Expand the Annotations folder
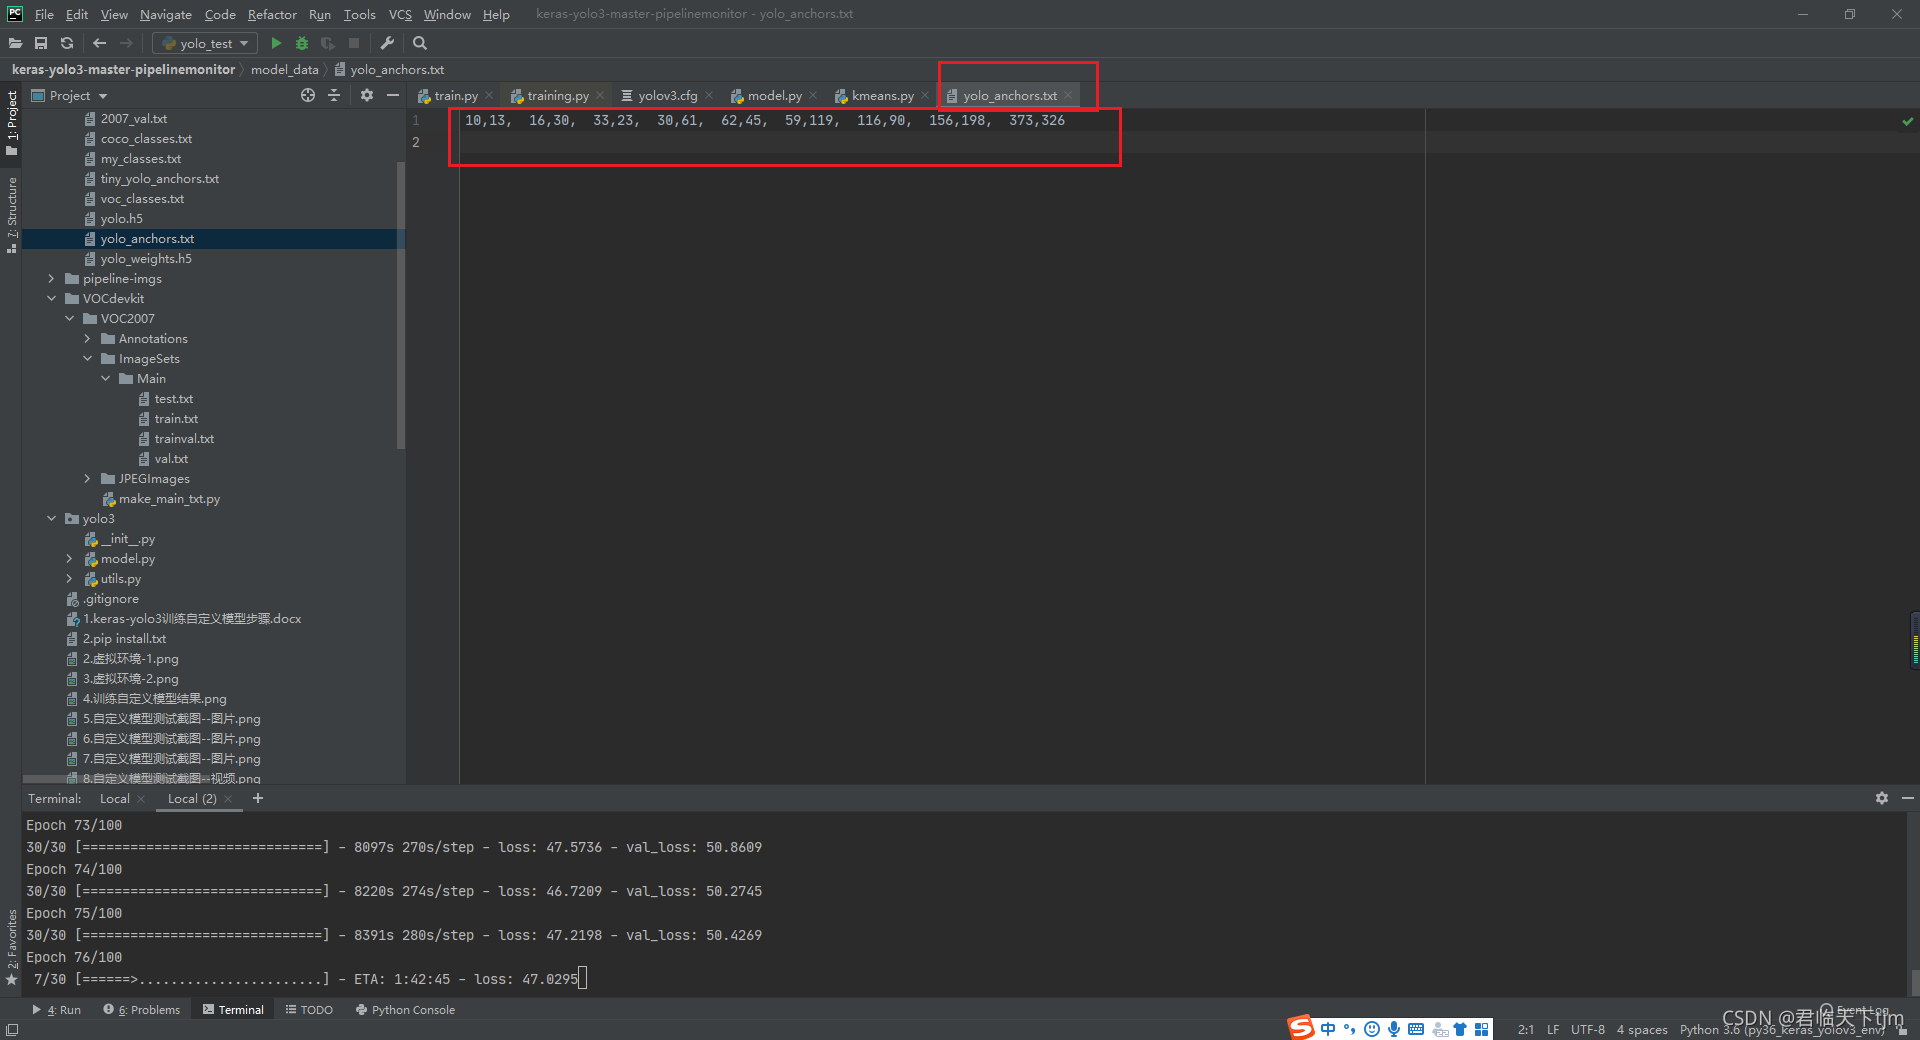The height and width of the screenshot is (1040, 1920). tap(87, 339)
